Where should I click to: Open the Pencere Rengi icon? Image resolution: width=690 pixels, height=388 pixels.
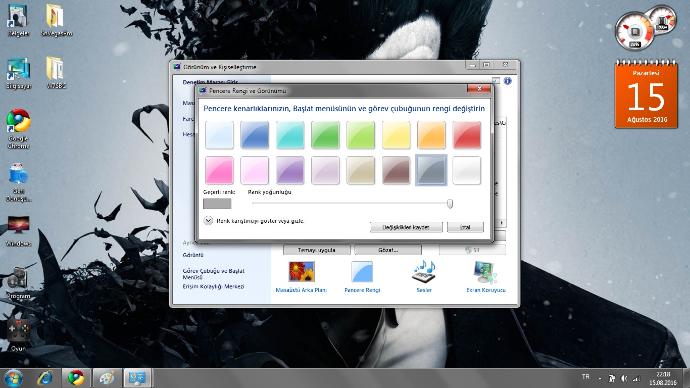click(362, 276)
